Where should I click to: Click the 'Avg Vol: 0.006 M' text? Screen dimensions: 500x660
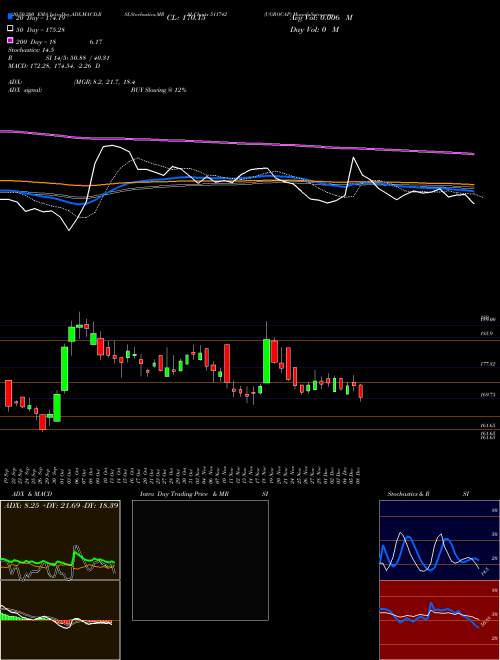click(x=321, y=18)
